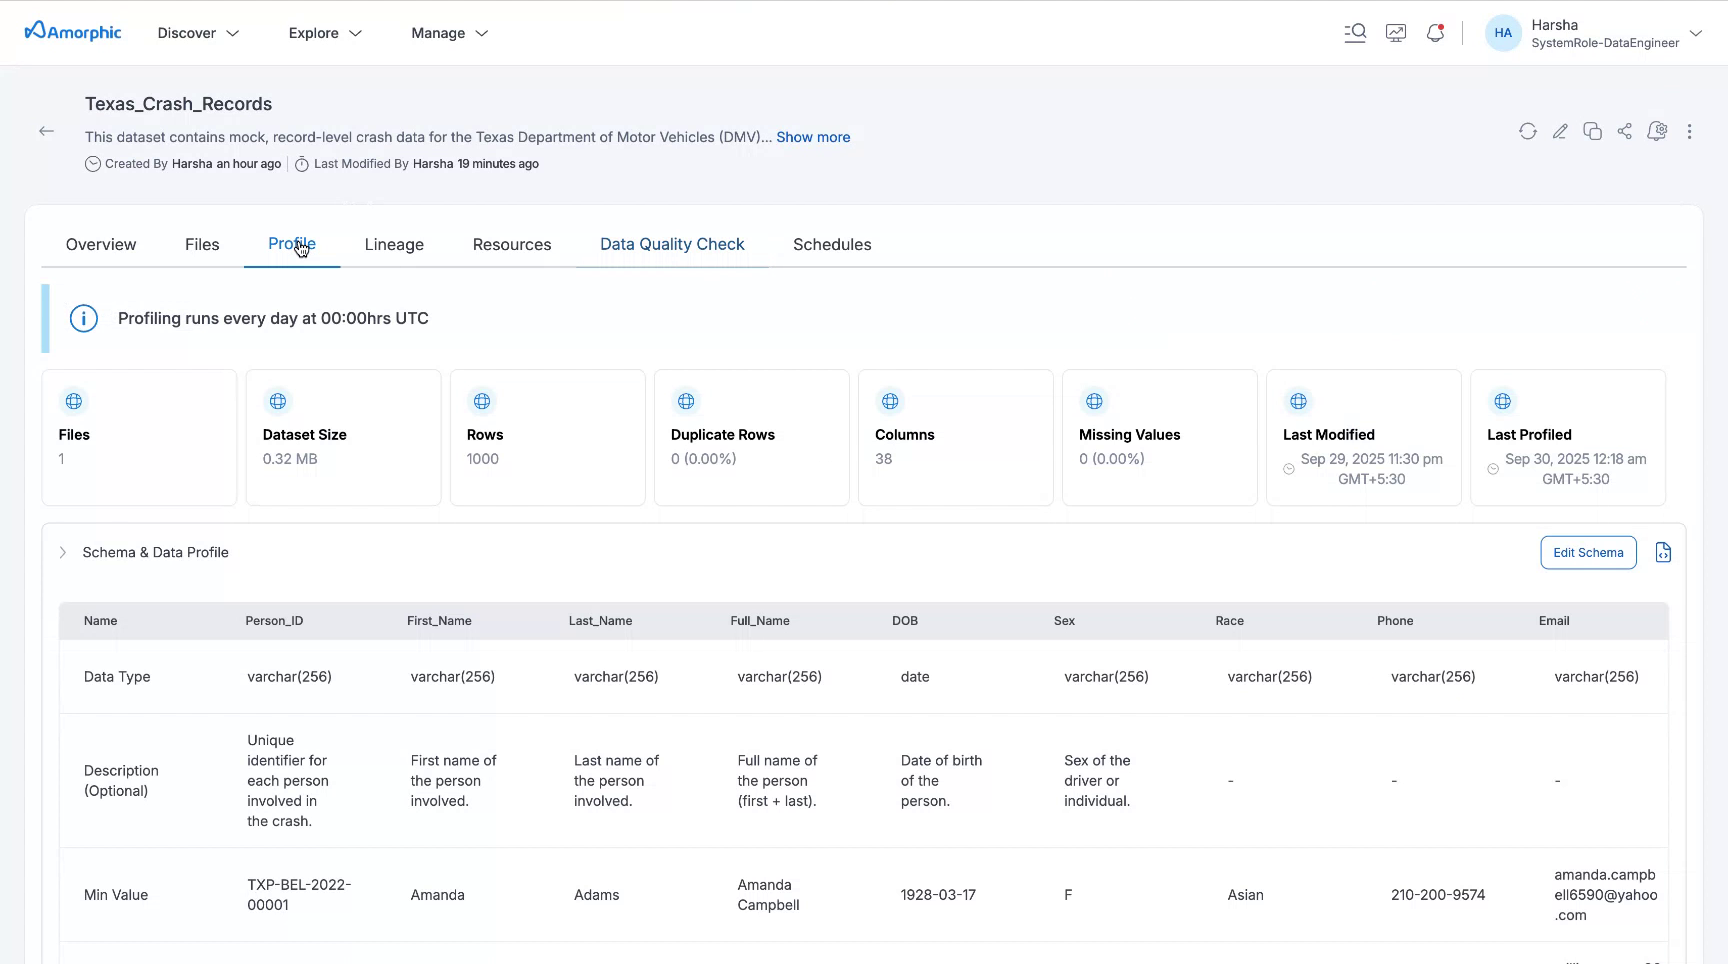Click the share dataset icon
Image resolution: width=1728 pixels, height=964 pixels.
point(1624,131)
